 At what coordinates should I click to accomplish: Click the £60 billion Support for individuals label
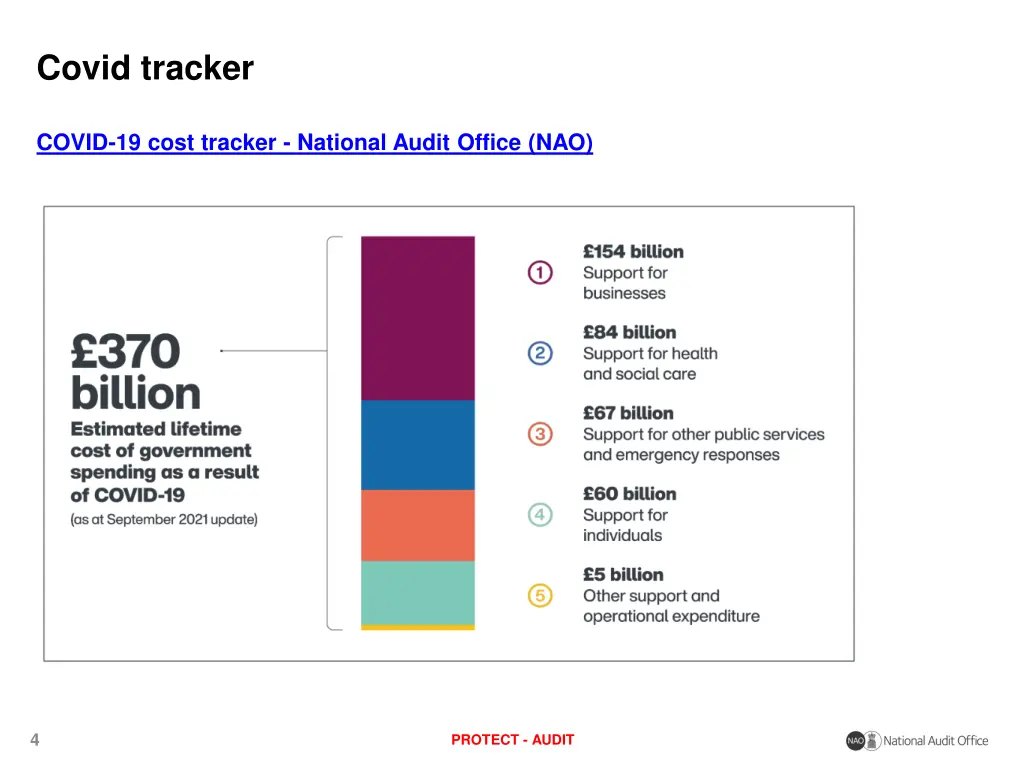click(x=629, y=515)
